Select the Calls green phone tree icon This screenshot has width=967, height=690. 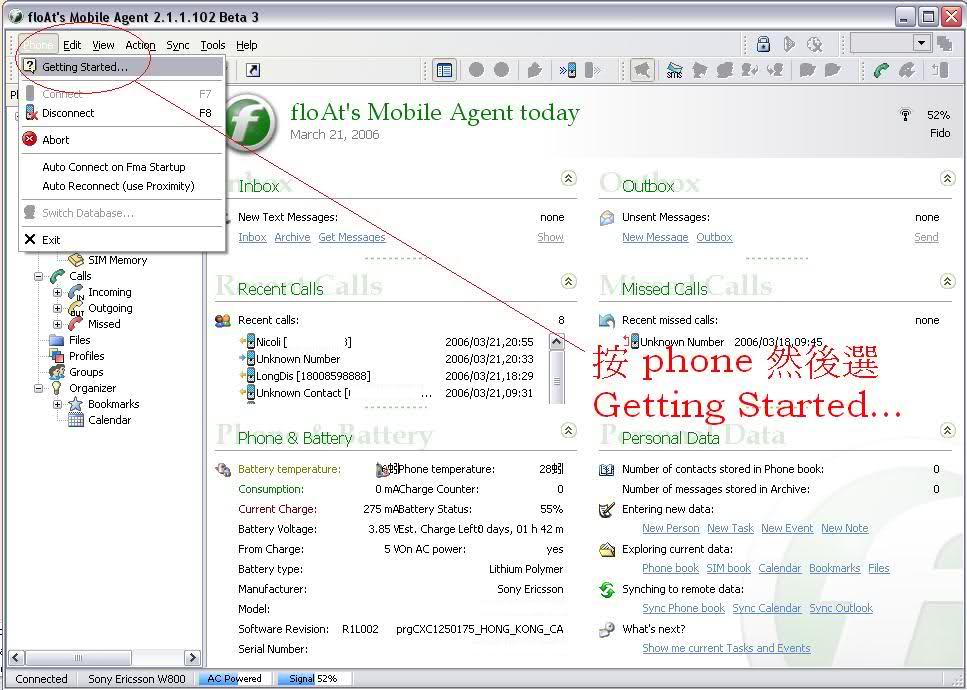point(57,276)
